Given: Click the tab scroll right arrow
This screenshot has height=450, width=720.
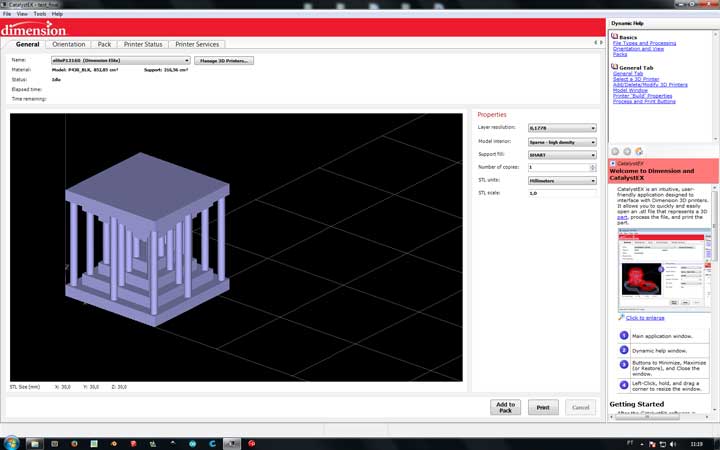Looking at the screenshot, I should point(601,43).
